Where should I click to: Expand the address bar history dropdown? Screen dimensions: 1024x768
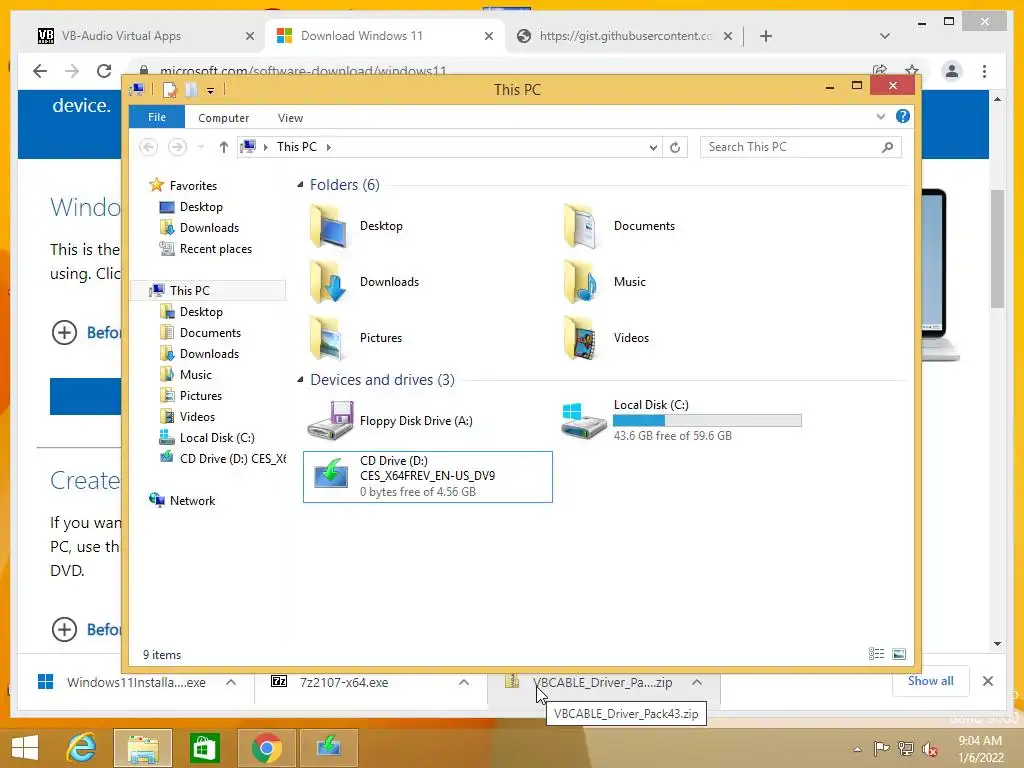coord(652,148)
